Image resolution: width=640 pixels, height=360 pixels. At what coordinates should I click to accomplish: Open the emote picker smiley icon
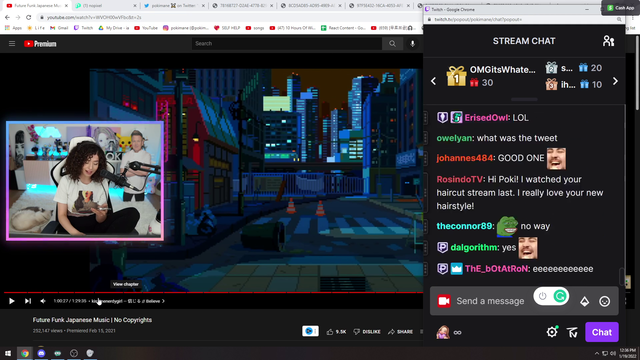pos(604,301)
